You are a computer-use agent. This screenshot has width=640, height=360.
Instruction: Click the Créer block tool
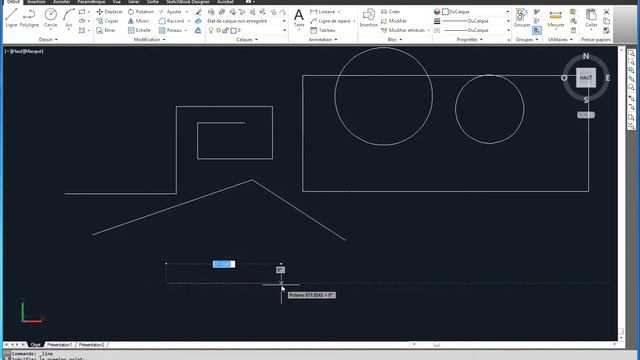coord(391,12)
